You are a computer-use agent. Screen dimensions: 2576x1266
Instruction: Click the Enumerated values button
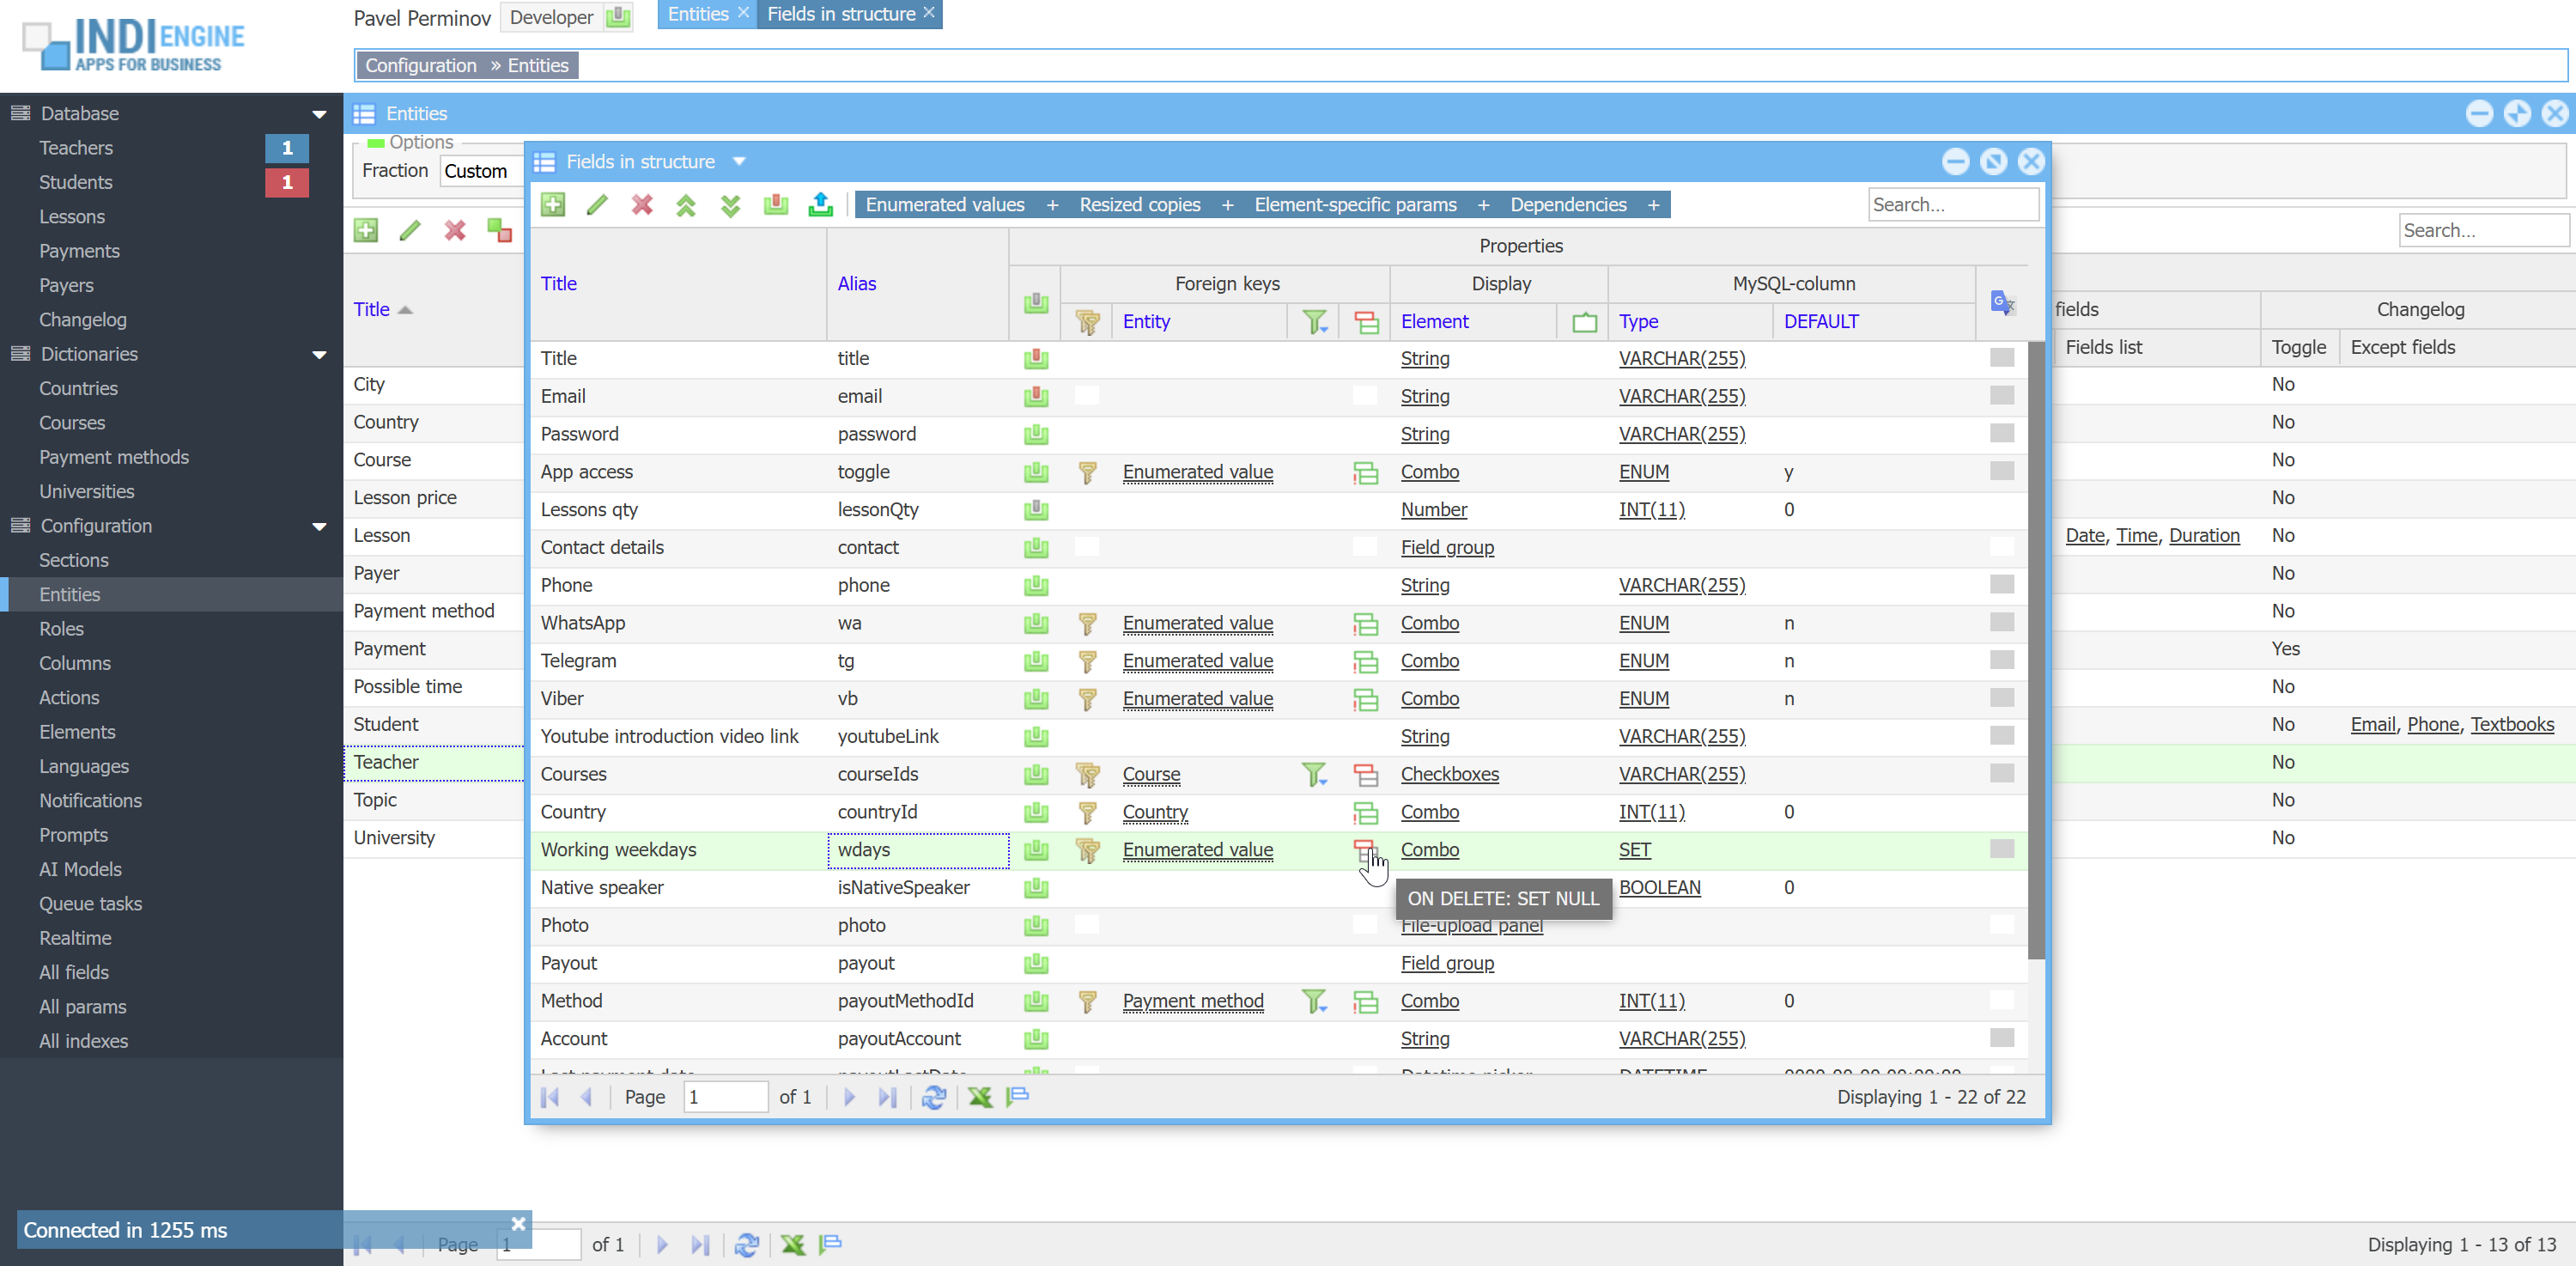pos(944,204)
